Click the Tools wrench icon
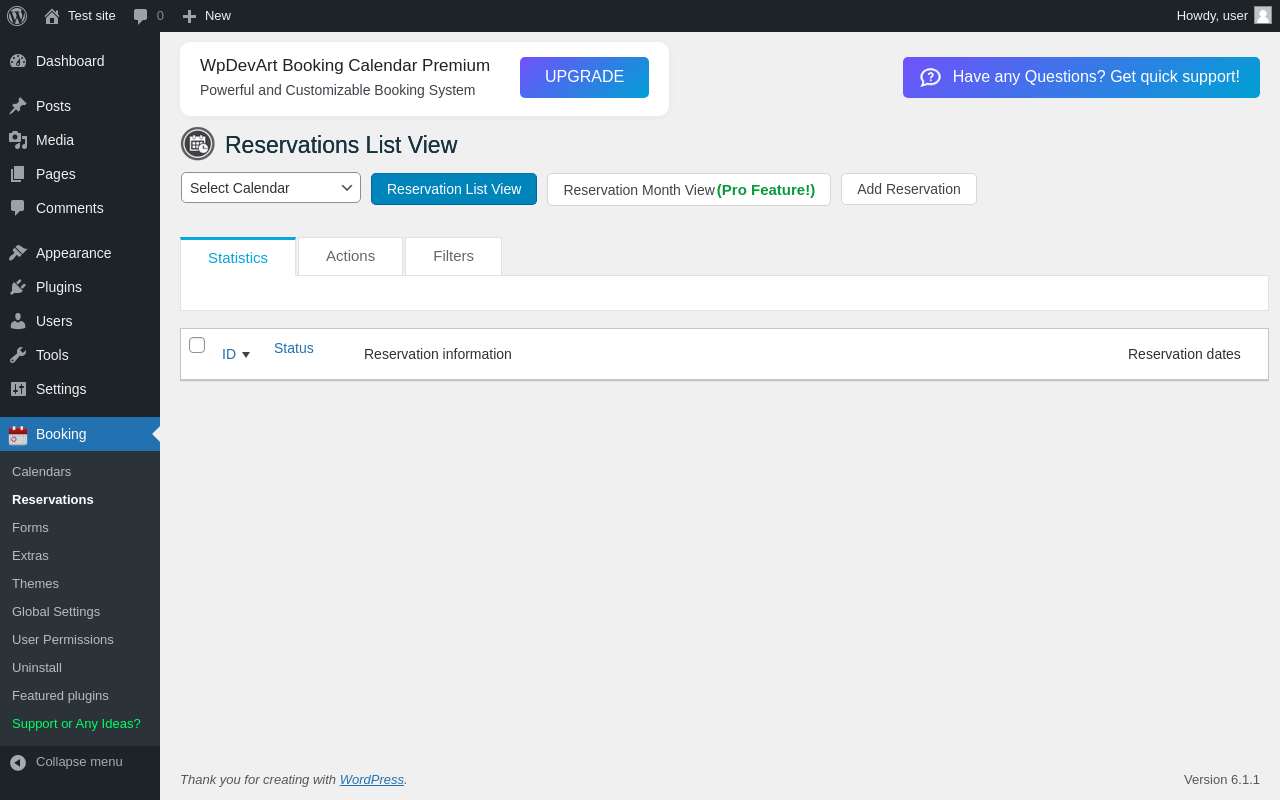Viewport: 1280px width, 800px height. 18,355
